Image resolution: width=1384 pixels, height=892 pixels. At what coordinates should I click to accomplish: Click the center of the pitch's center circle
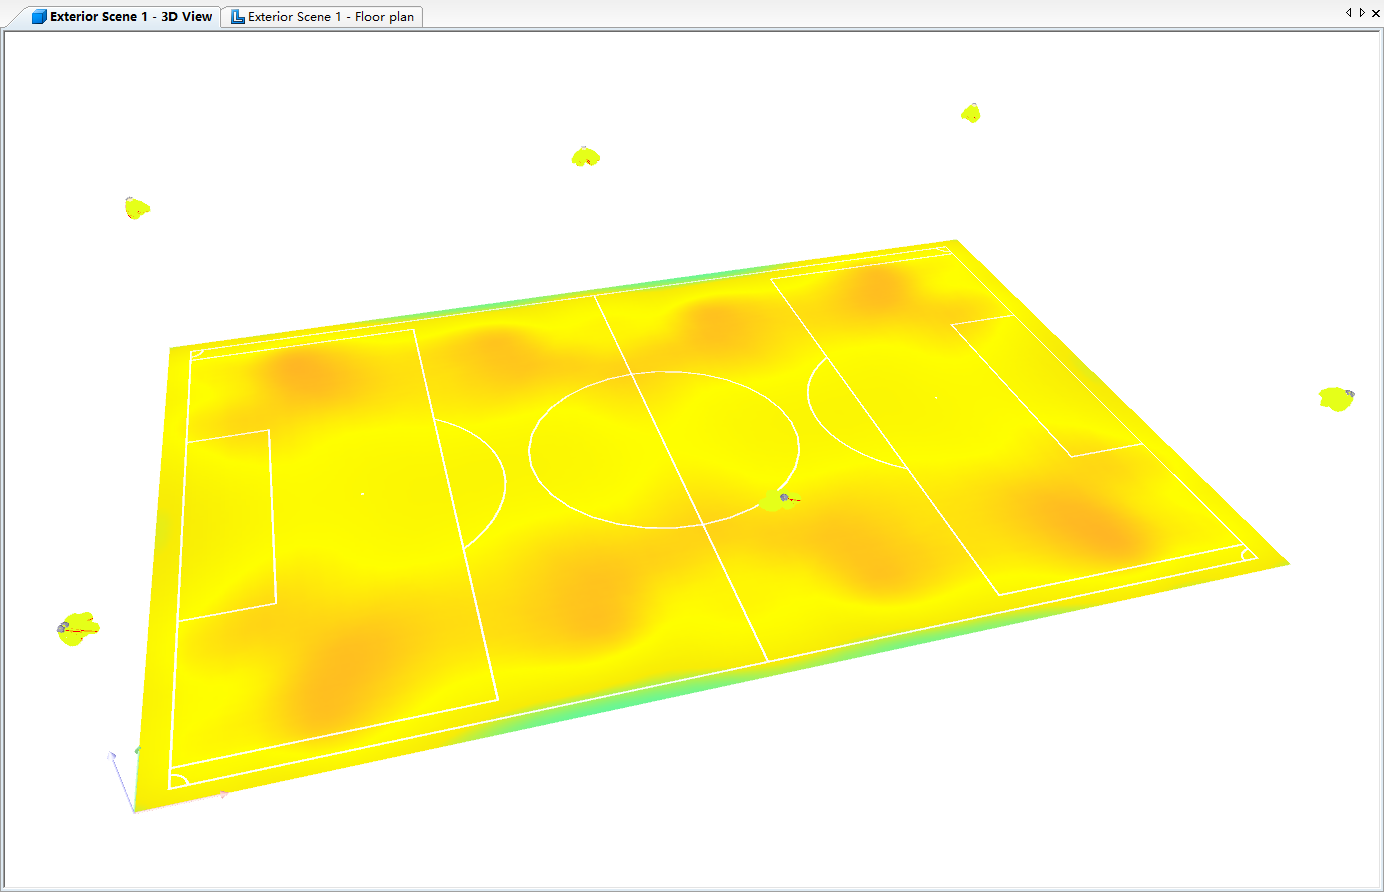(664, 449)
